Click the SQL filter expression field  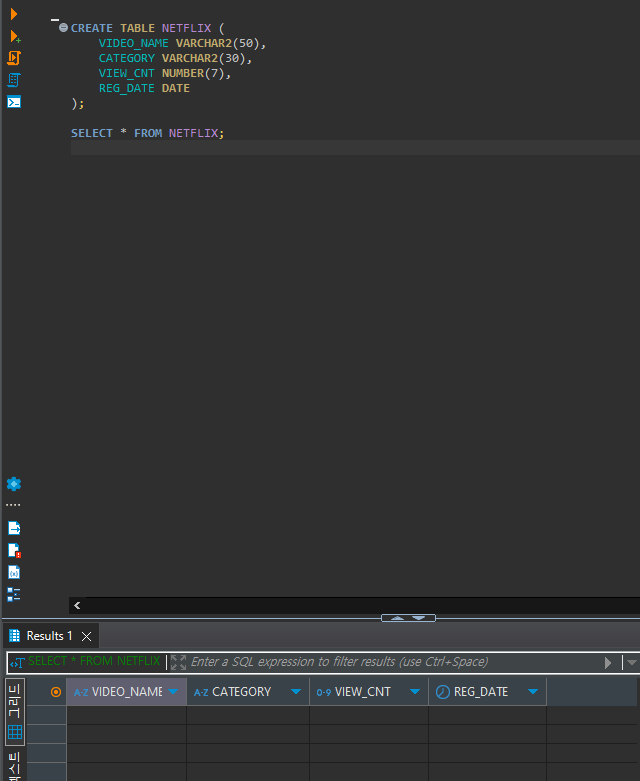click(x=393, y=662)
